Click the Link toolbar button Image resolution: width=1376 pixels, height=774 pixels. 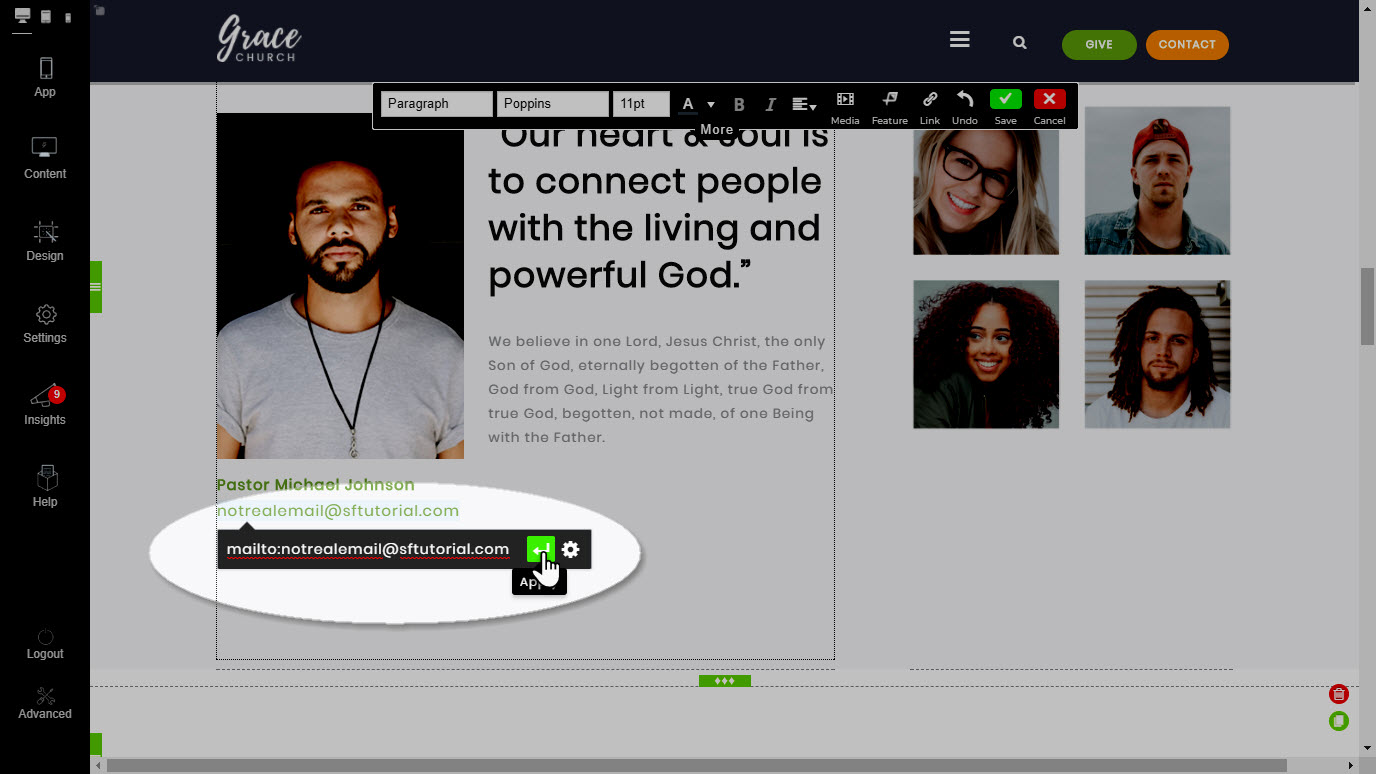(x=930, y=107)
